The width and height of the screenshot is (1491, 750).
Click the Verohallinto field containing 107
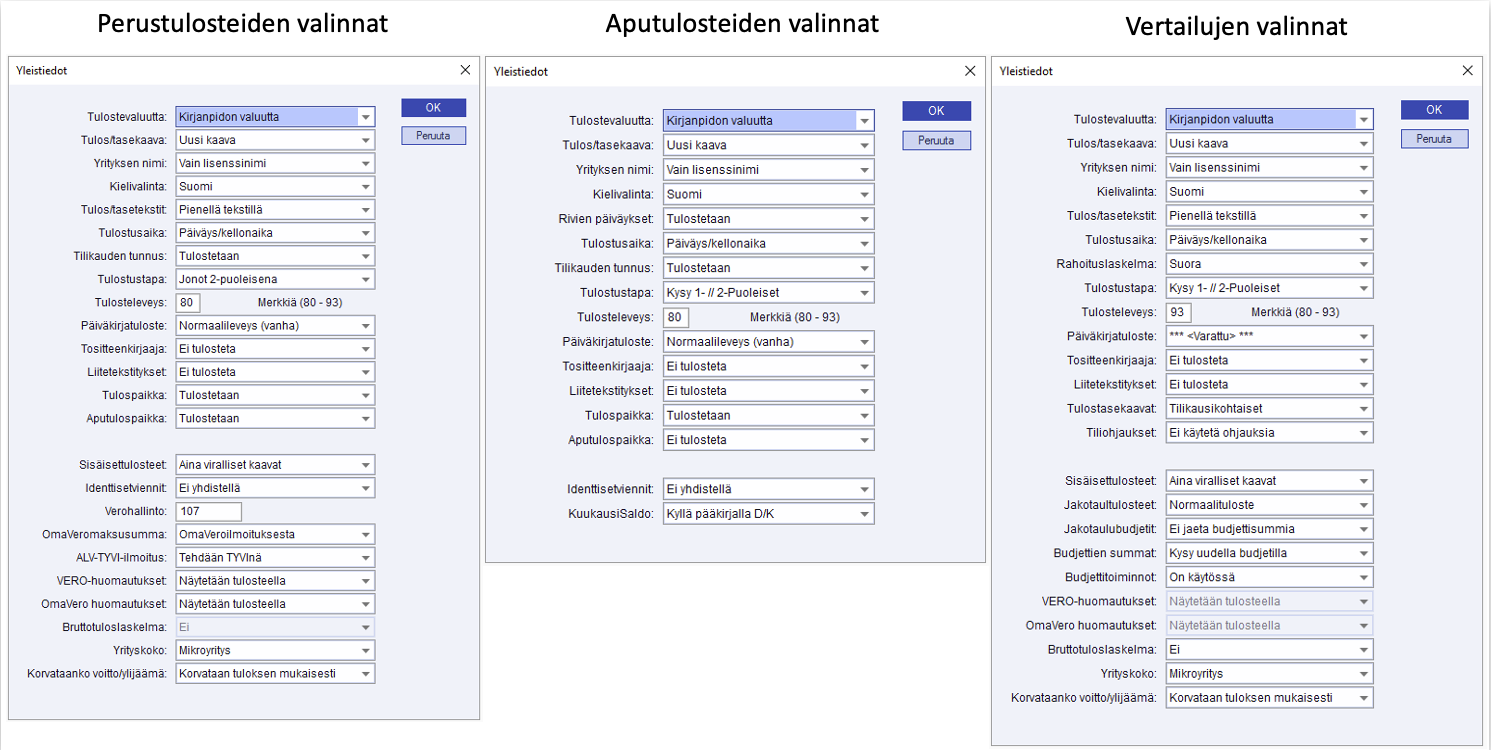click(208, 511)
